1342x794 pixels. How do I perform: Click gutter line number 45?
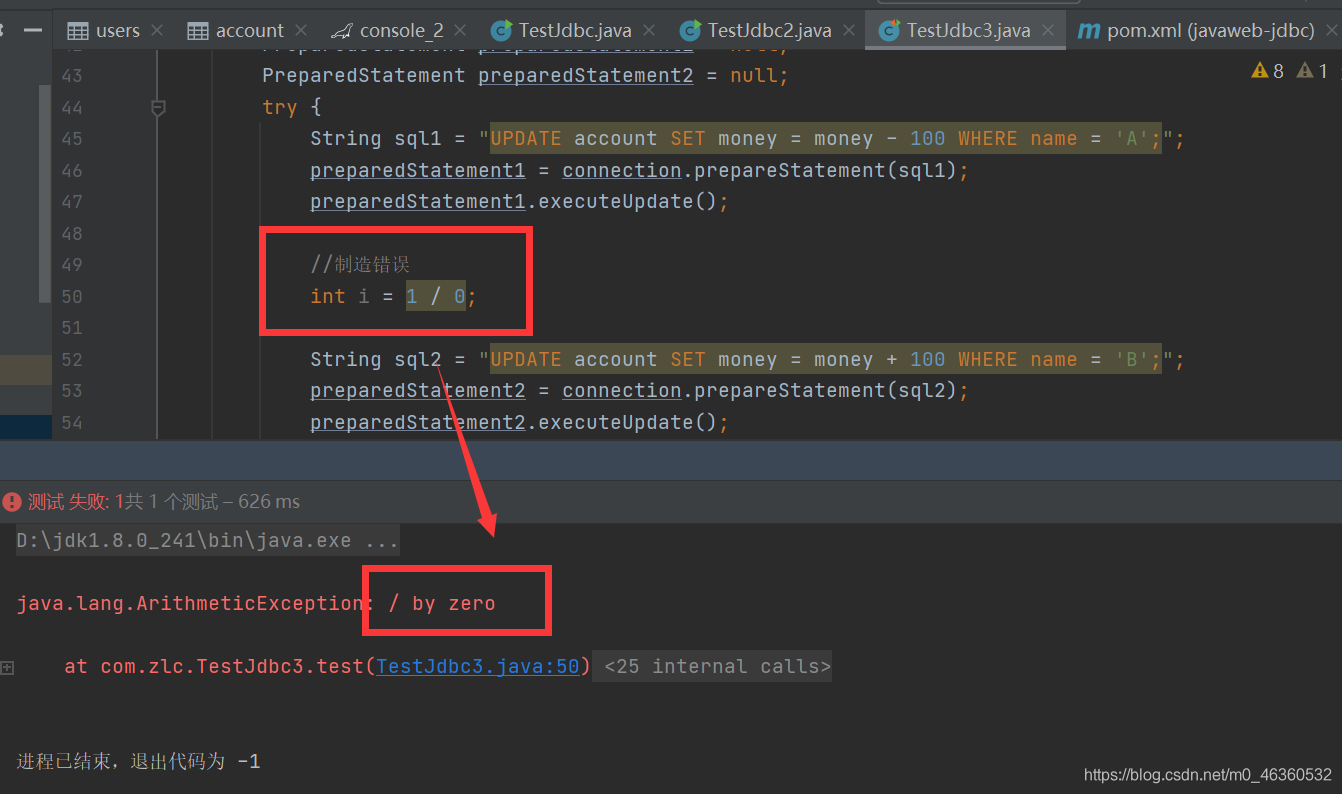71,139
